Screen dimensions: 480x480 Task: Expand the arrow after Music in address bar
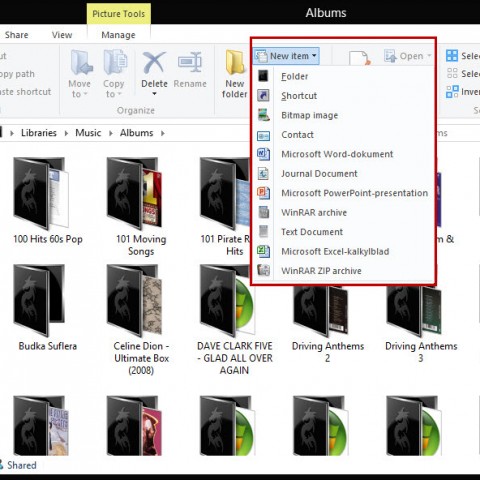click(111, 133)
